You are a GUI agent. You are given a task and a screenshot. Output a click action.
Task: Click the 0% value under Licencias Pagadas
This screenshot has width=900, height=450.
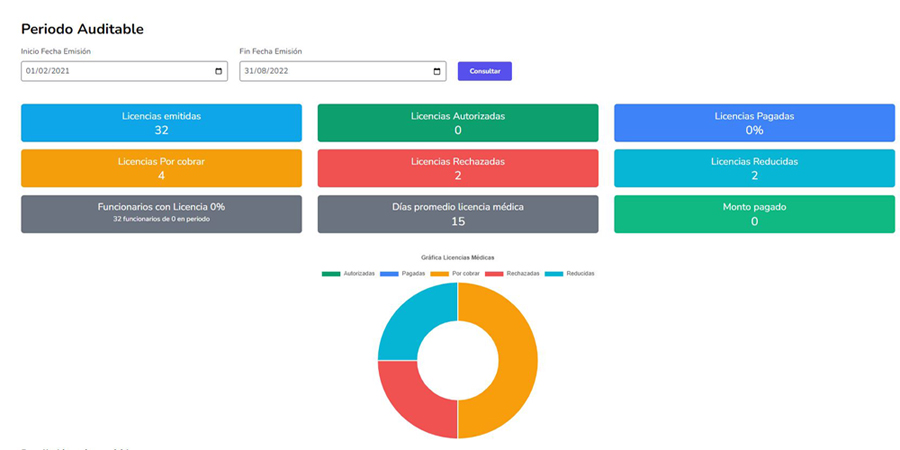click(754, 130)
